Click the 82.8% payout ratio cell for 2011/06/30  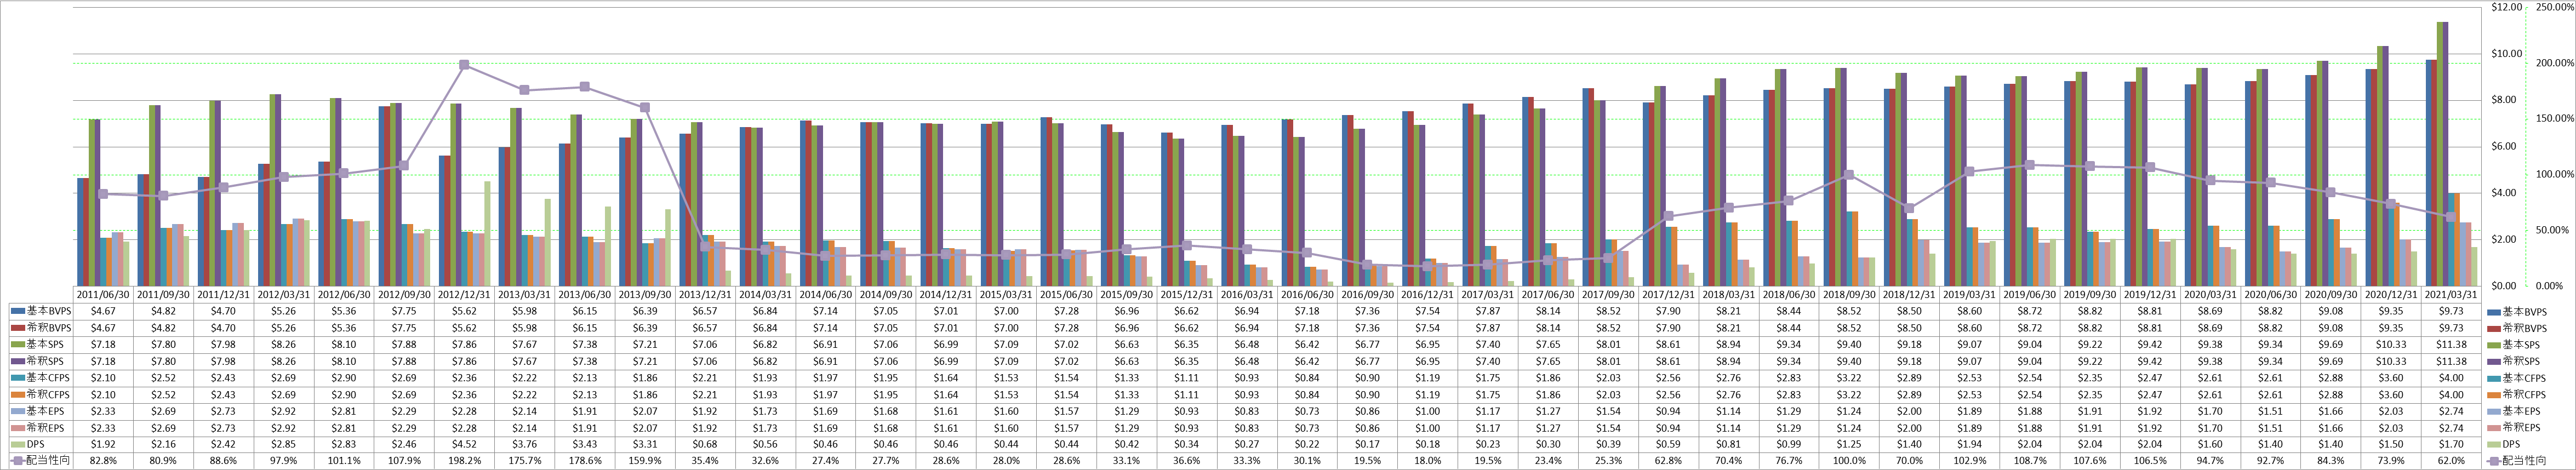point(103,461)
